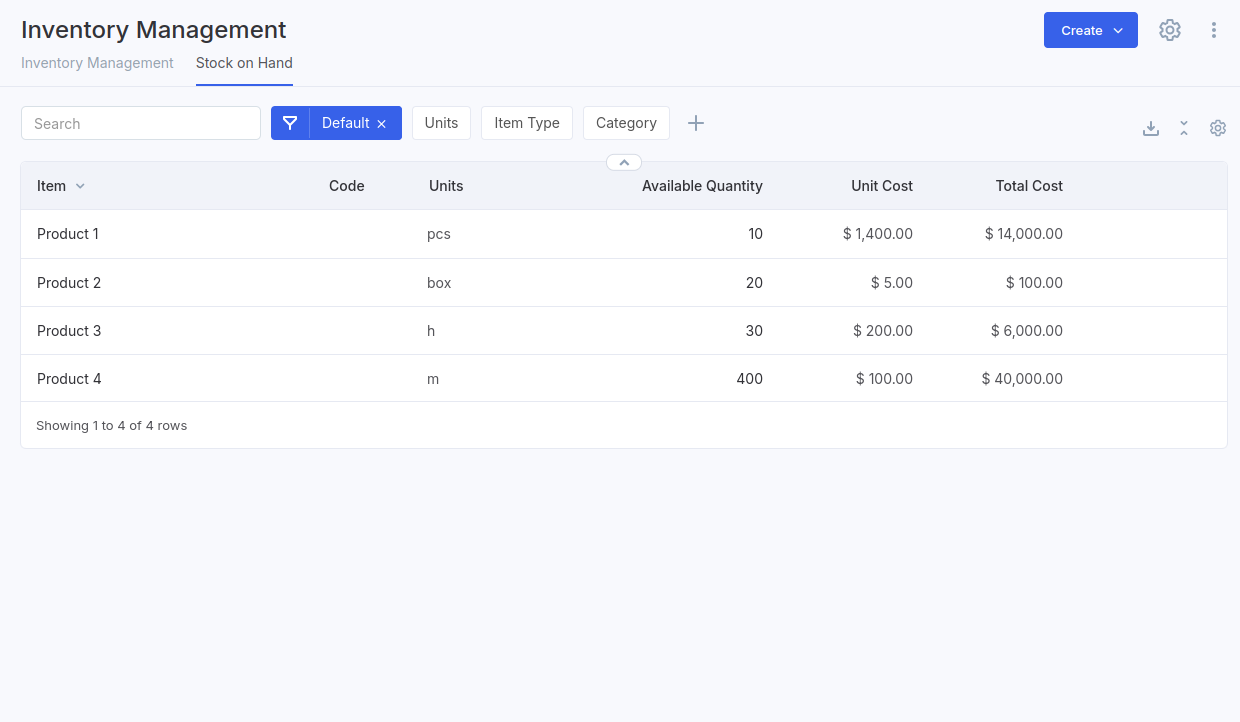
Task: Remove the Default filter with its x
Action: pyautogui.click(x=381, y=124)
